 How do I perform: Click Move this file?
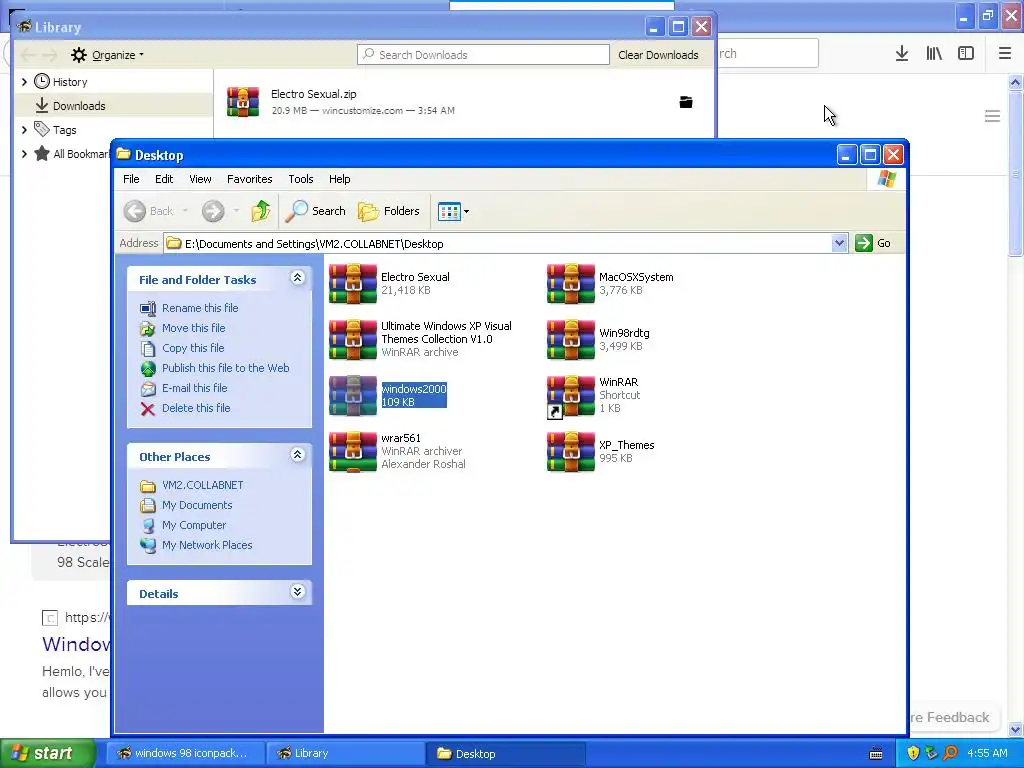(x=193, y=328)
